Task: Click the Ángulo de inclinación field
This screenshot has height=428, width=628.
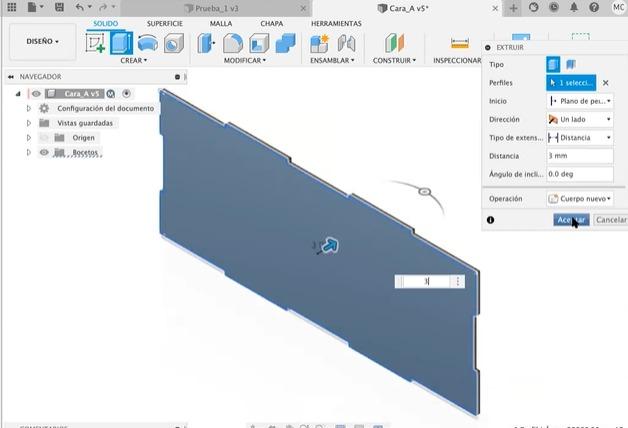Action: [x=580, y=174]
